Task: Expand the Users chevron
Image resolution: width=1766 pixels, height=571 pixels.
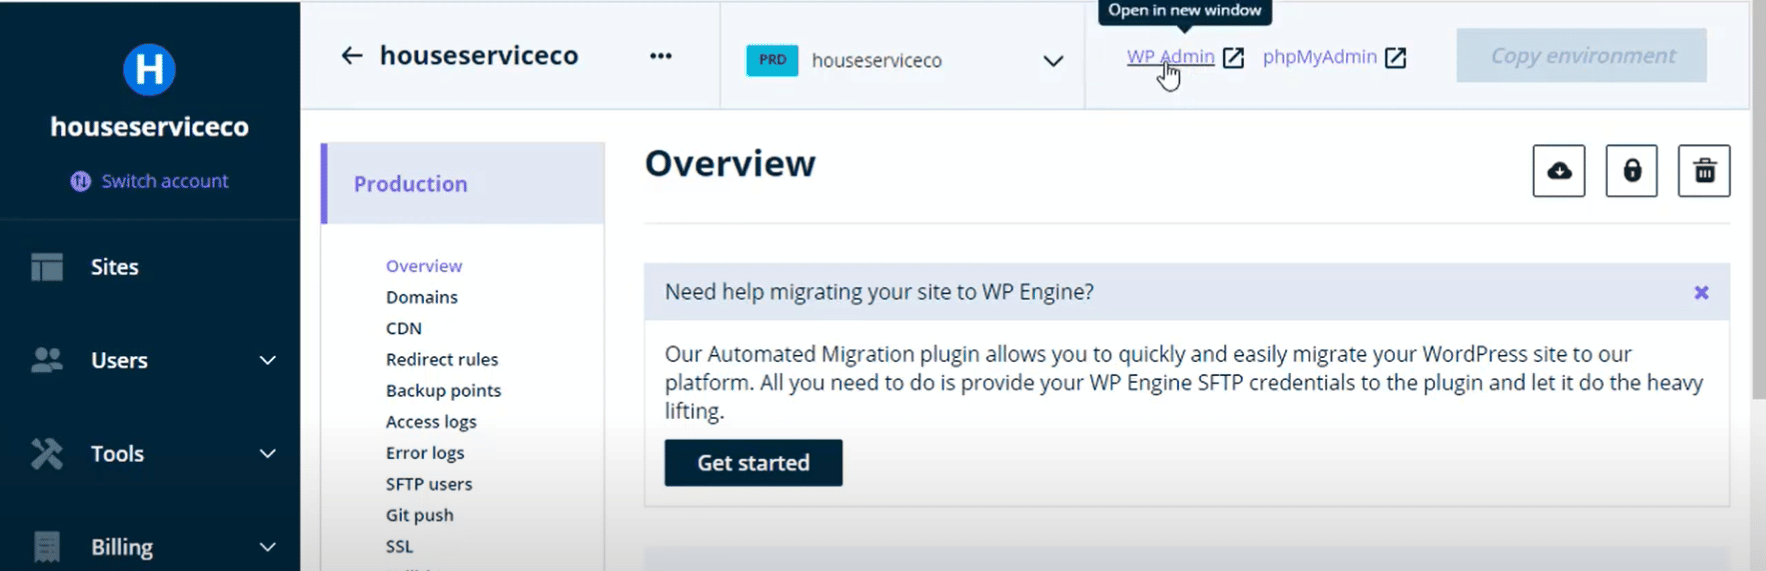Action: click(x=268, y=360)
